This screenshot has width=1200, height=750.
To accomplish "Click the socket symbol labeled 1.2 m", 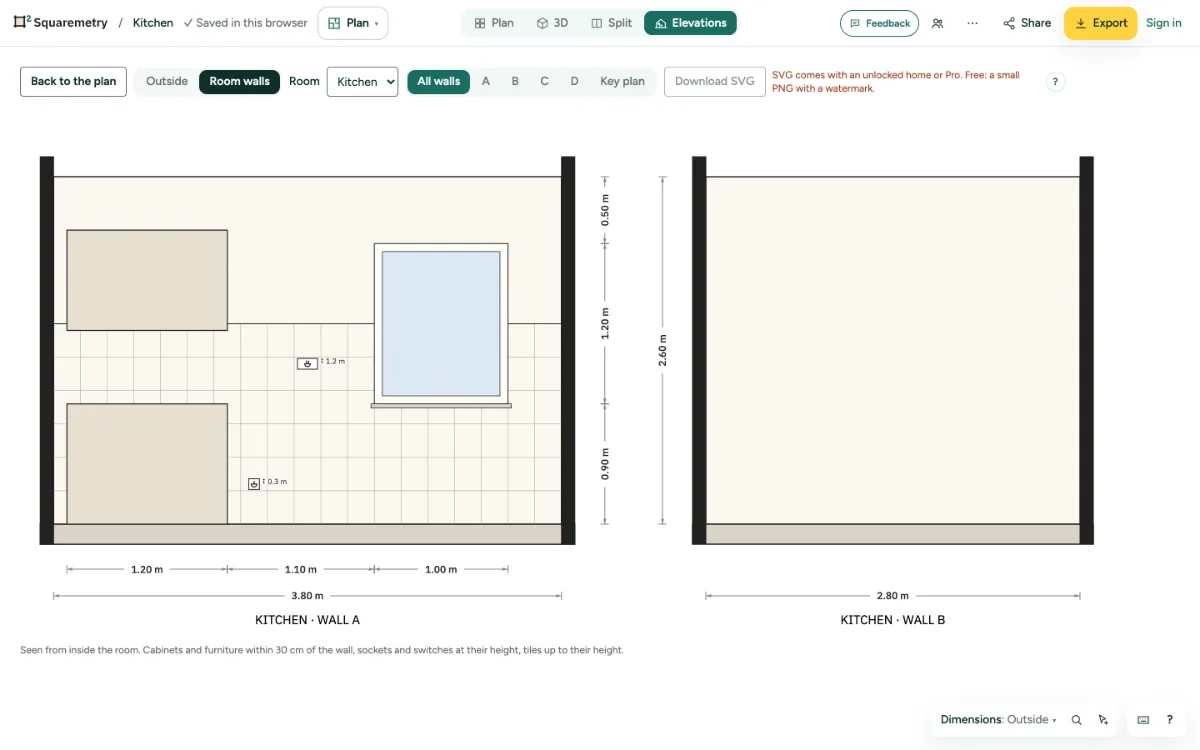I will (307, 363).
